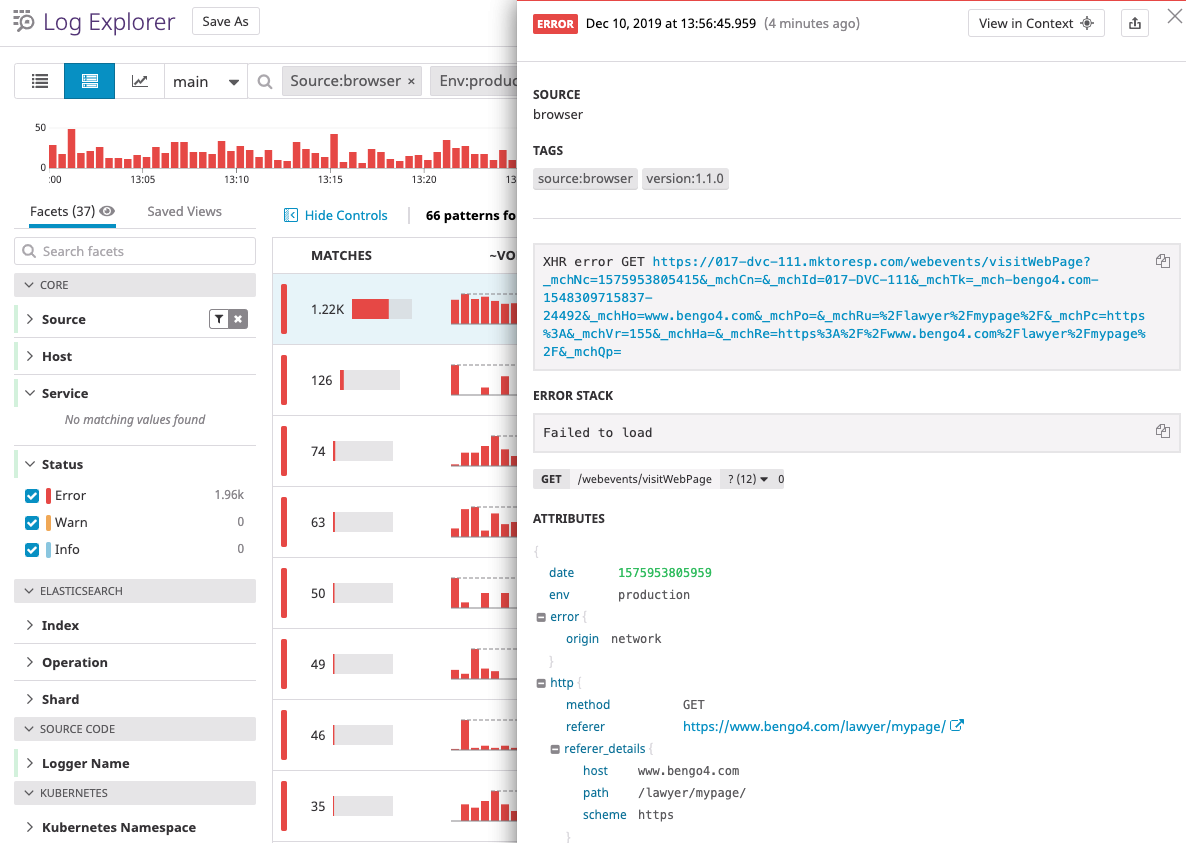Select the 63 matches pattern row
The height and width of the screenshot is (843, 1186).
(395, 522)
